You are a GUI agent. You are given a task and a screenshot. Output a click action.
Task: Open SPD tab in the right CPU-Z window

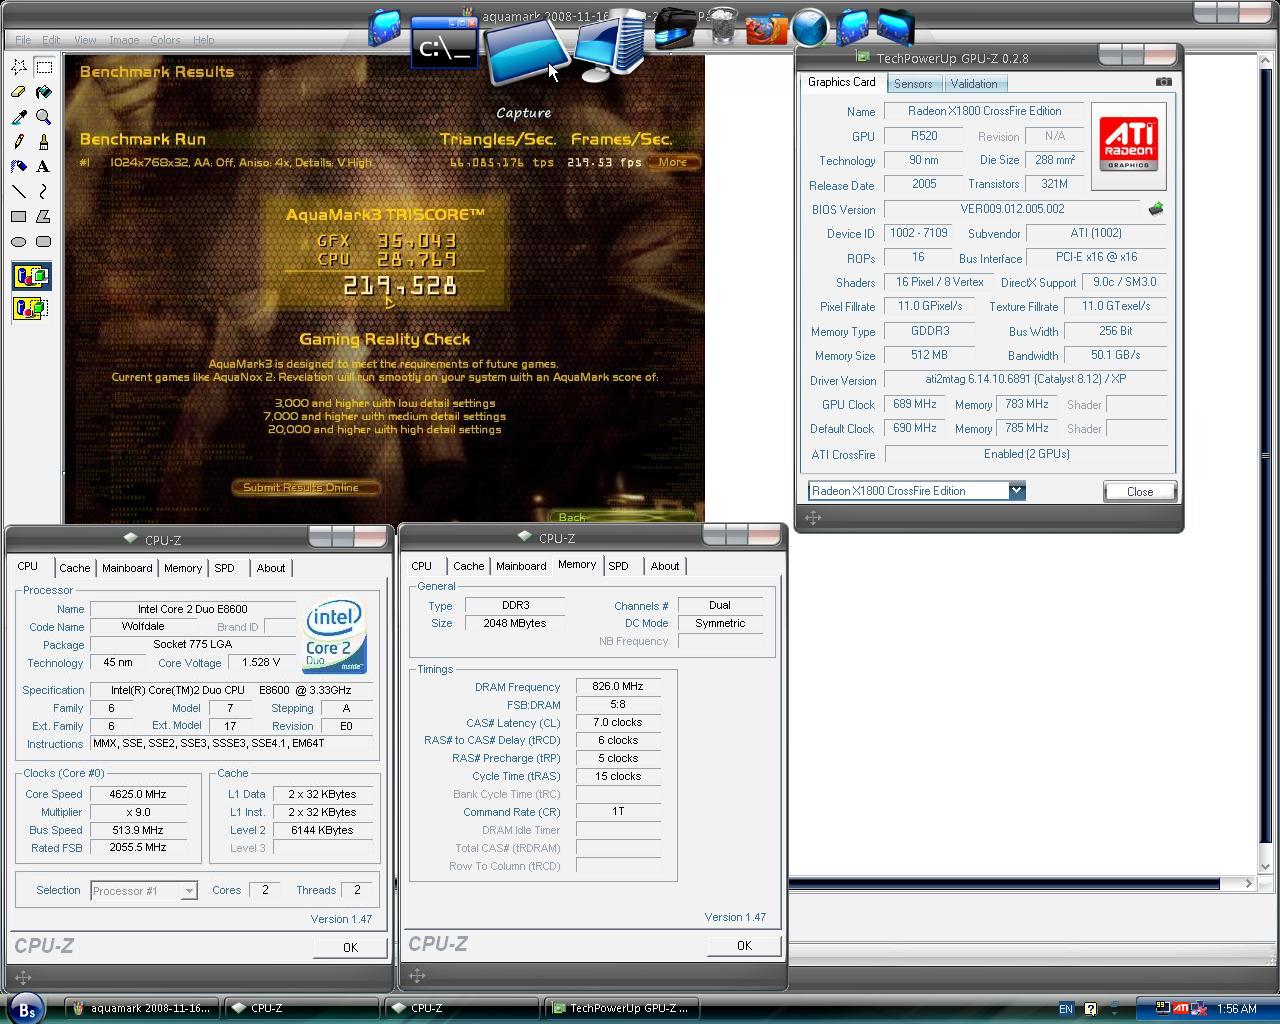pos(618,566)
